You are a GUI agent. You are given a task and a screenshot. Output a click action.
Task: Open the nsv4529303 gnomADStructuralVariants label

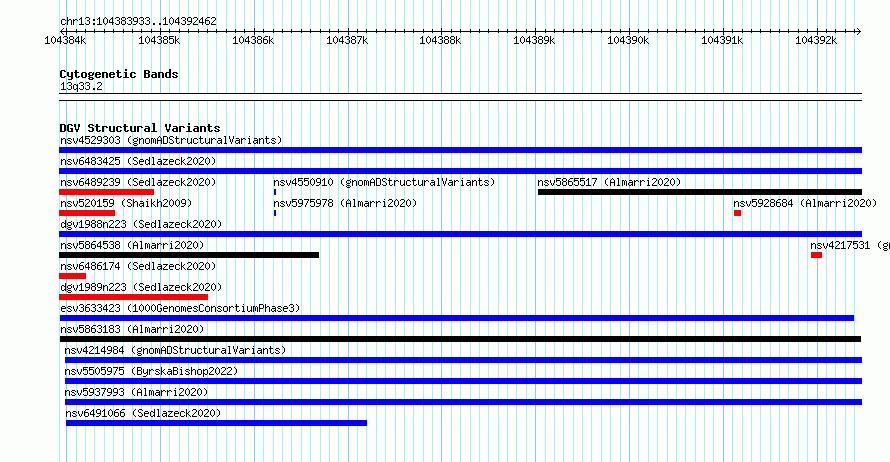pos(171,140)
